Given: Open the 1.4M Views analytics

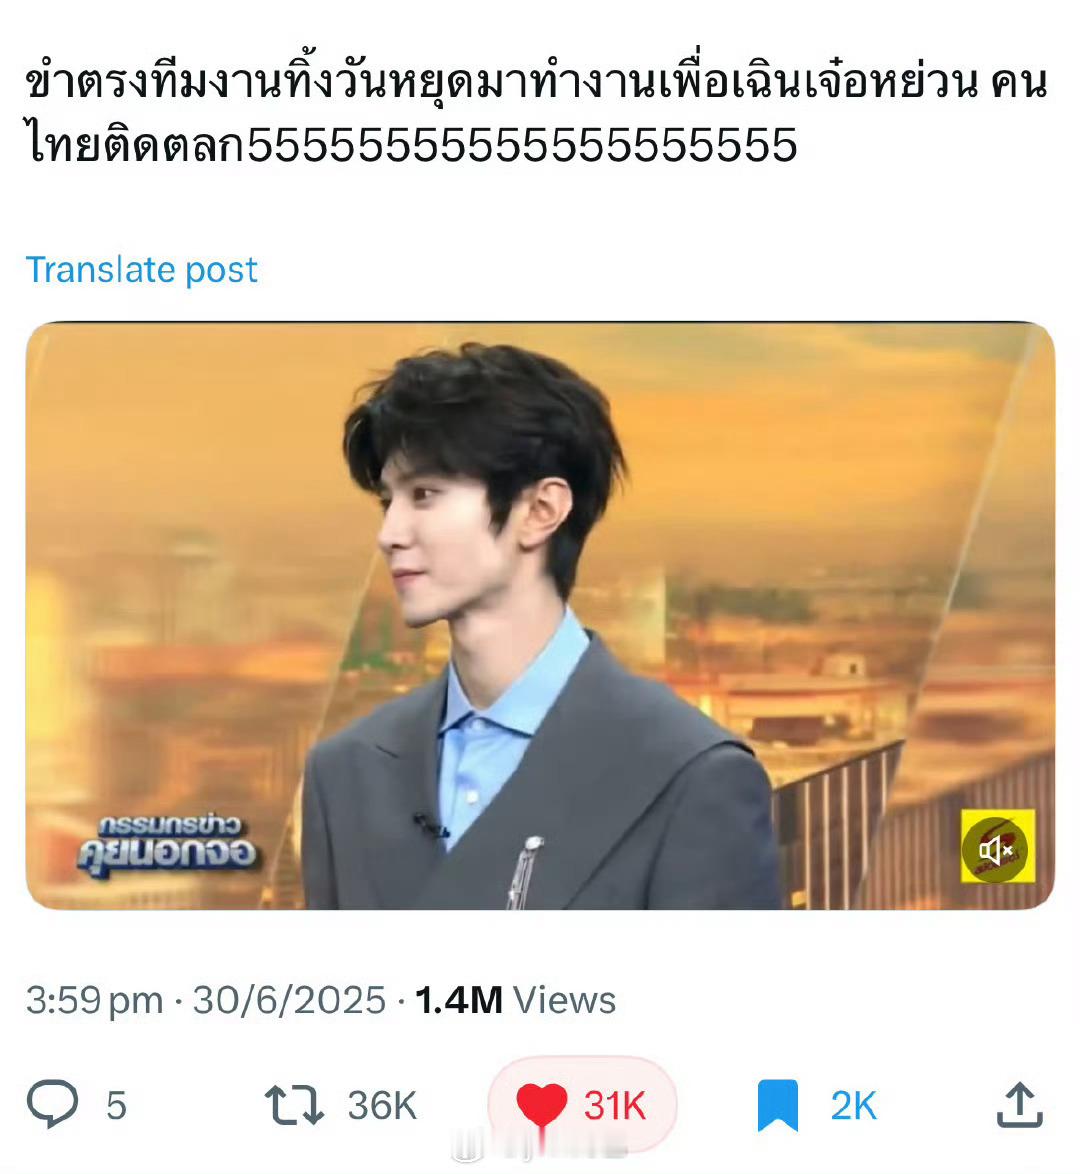Looking at the screenshot, I should (515, 1000).
